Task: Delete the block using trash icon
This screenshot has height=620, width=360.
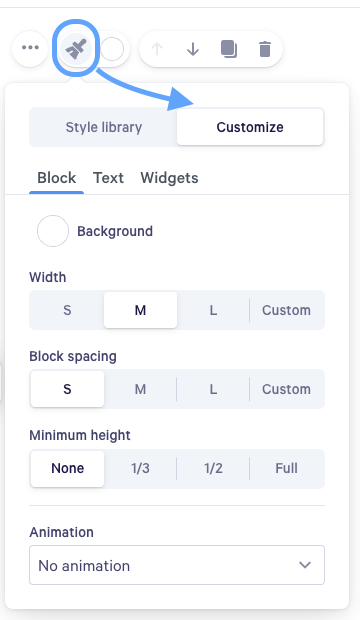Action: [x=265, y=49]
